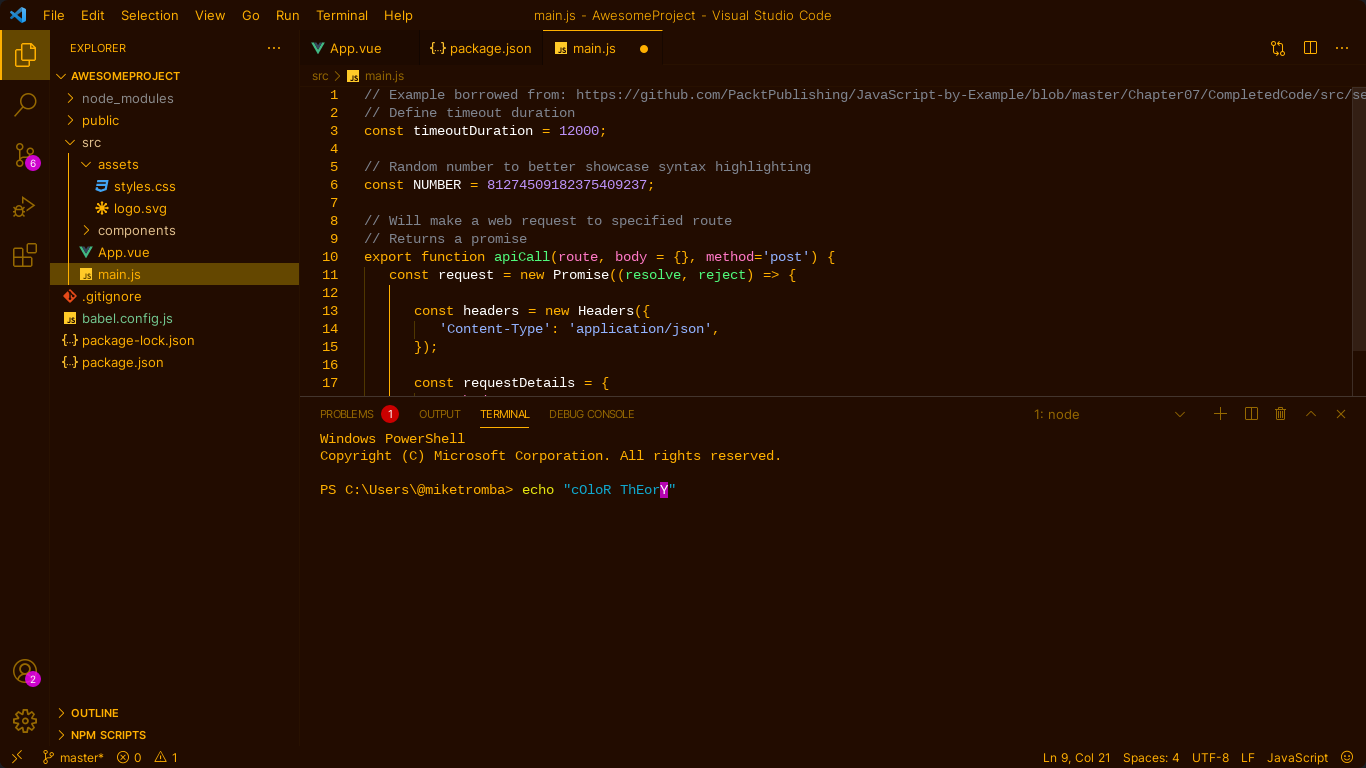Click Spaces: 4 indentation setting
The width and height of the screenshot is (1366, 768).
coord(1151,758)
